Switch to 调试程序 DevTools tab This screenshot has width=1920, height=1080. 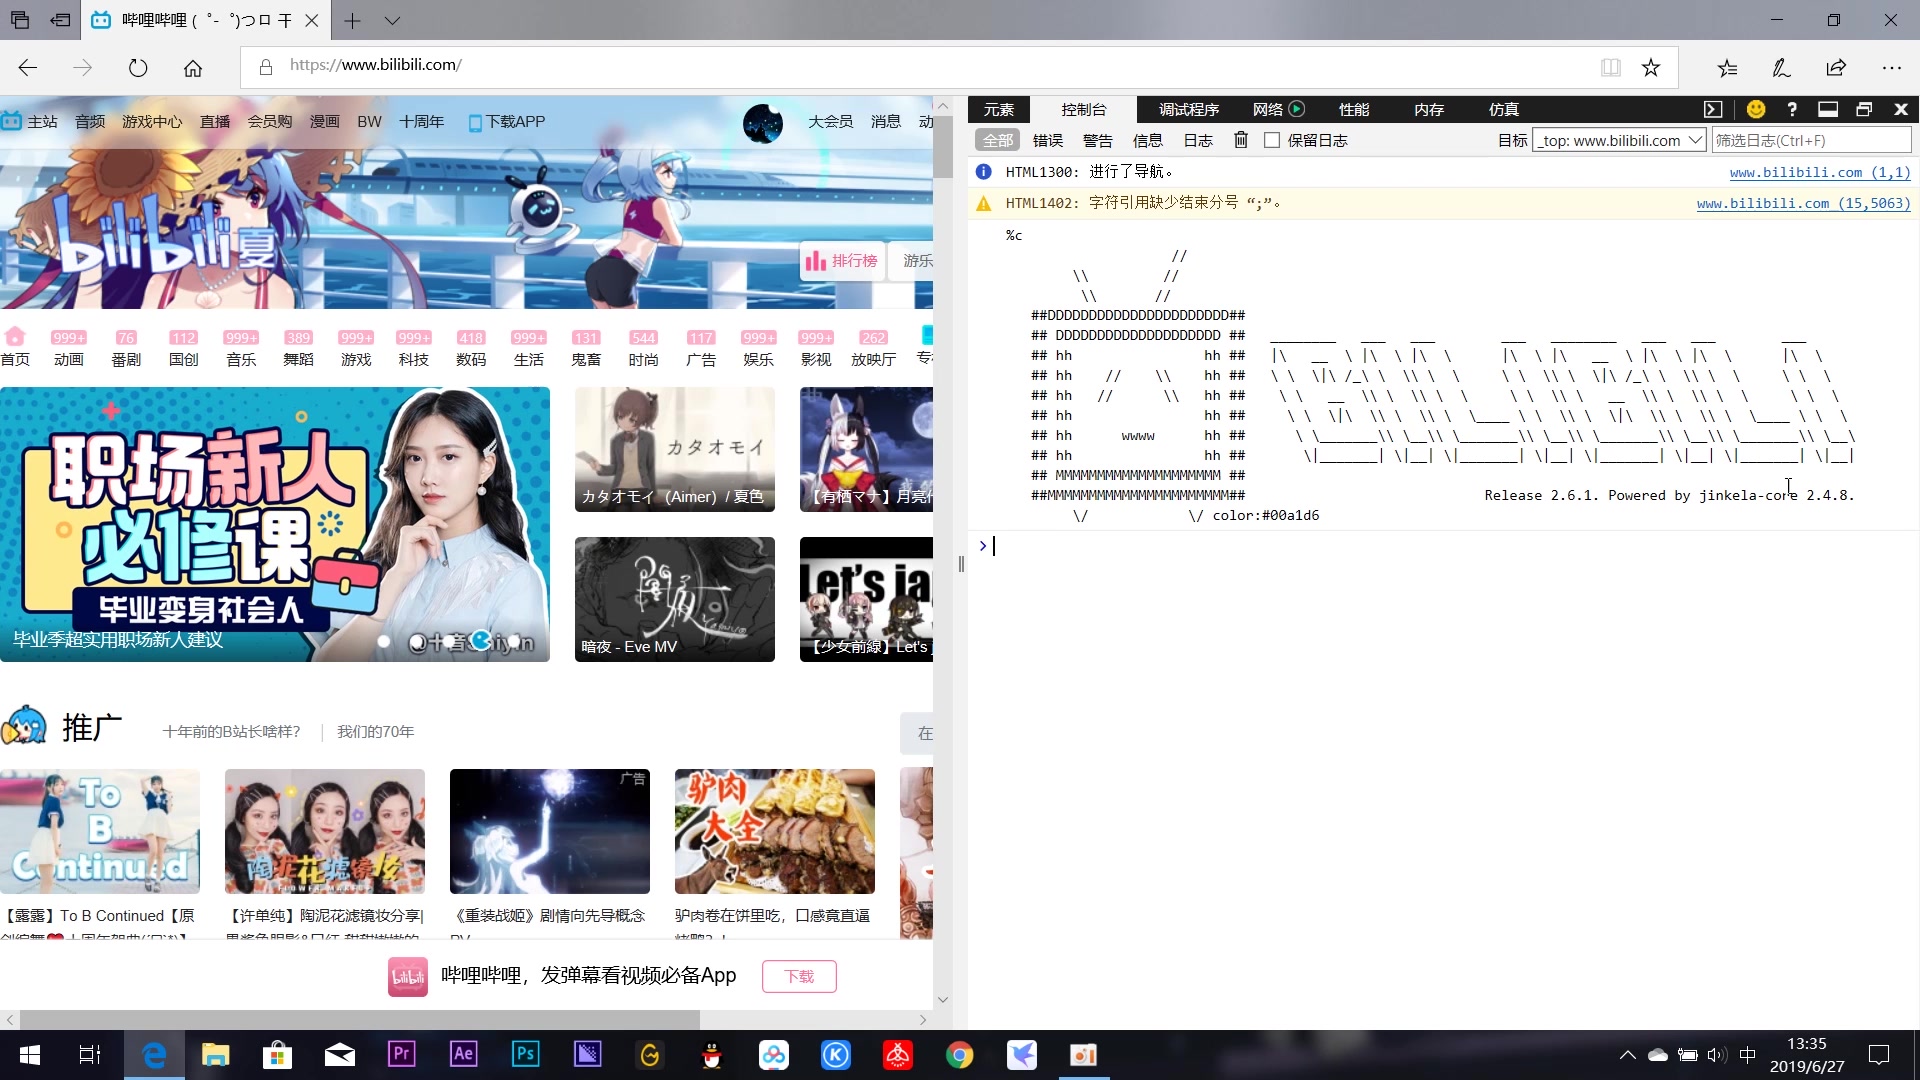click(x=1189, y=109)
